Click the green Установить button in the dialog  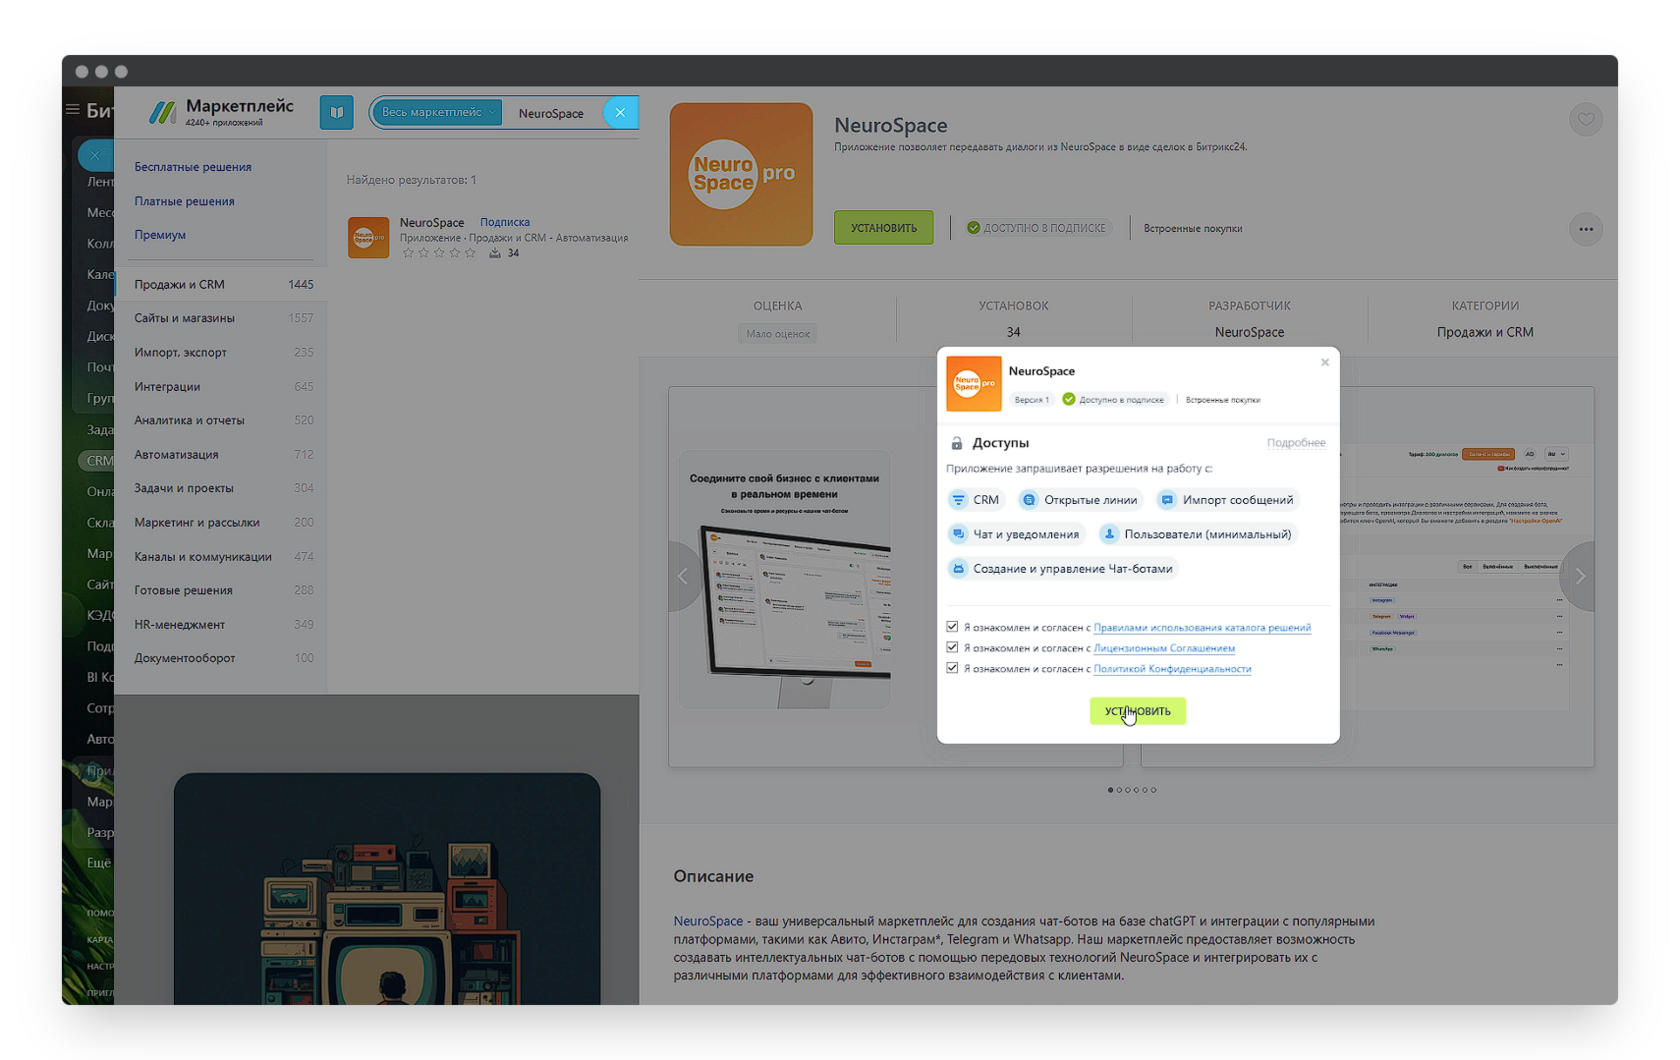pyautogui.click(x=1137, y=711)
